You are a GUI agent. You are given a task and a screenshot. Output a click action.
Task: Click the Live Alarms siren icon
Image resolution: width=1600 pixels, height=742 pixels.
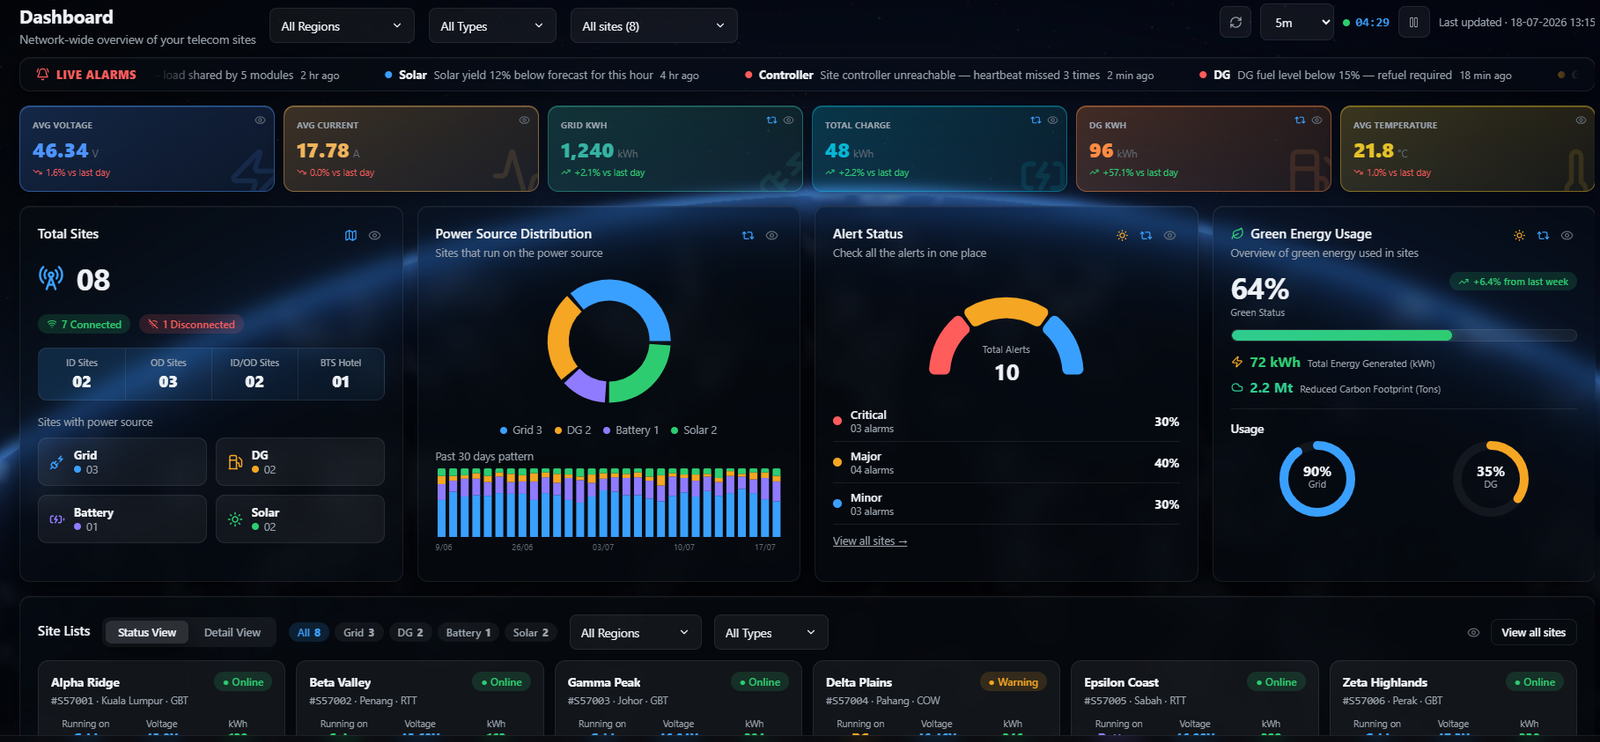pos(43,74)
